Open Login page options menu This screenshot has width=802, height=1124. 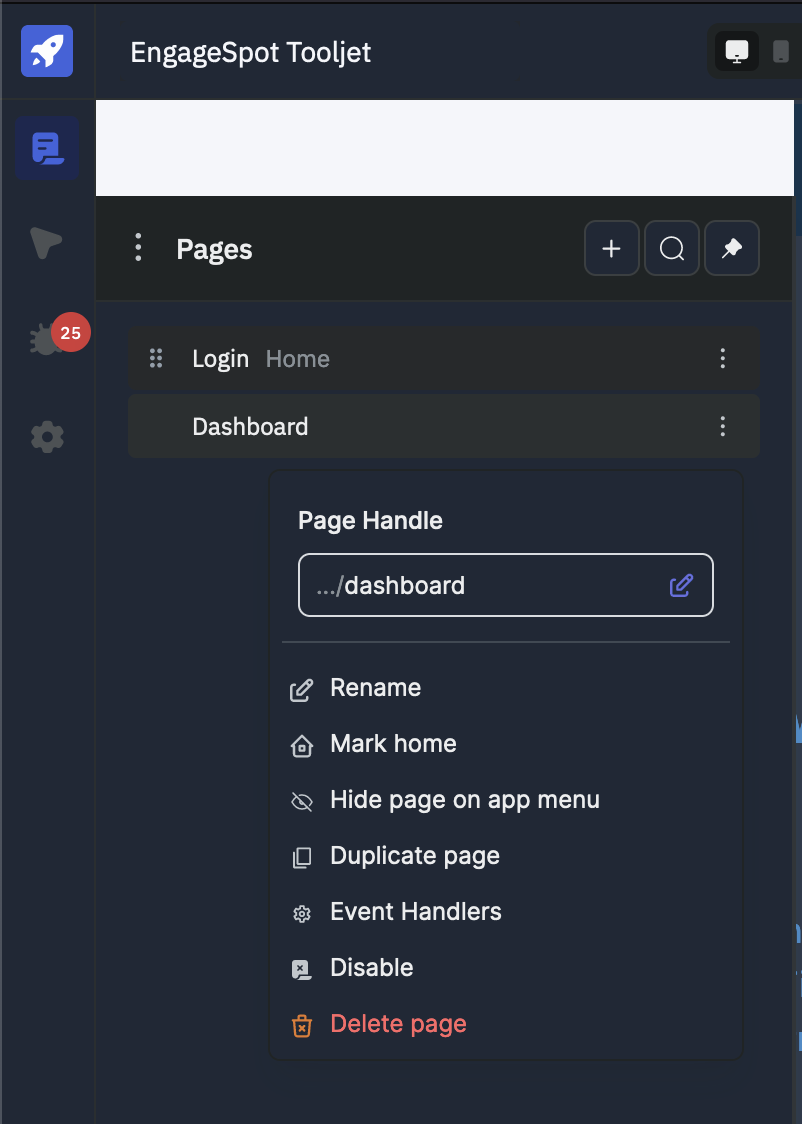[722, 358]
